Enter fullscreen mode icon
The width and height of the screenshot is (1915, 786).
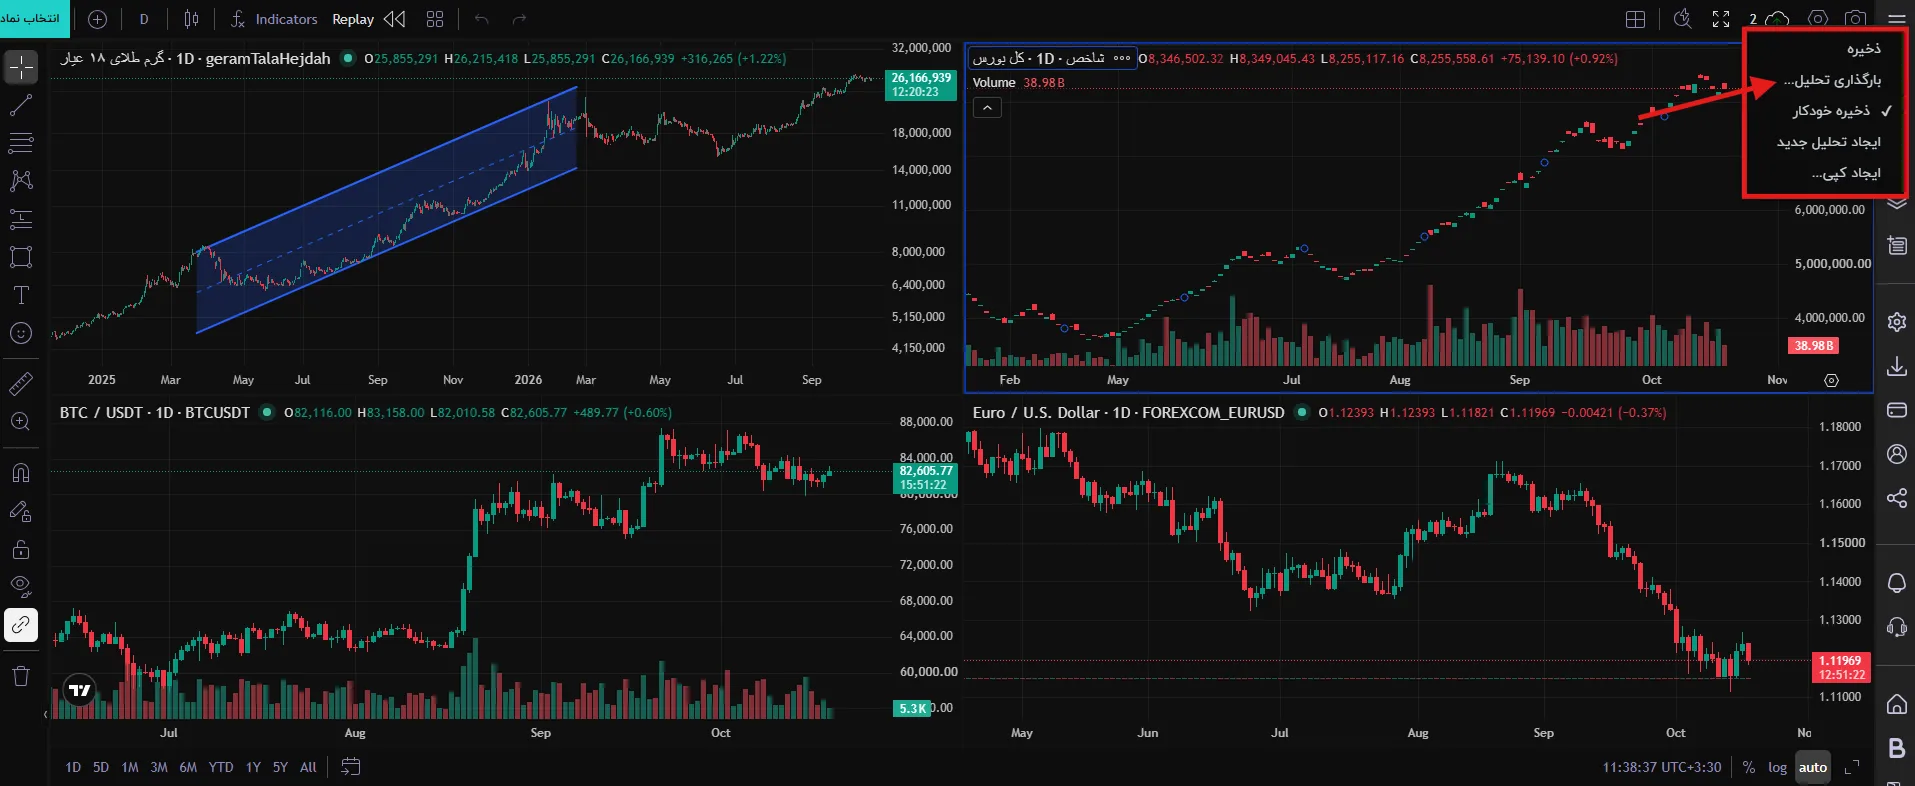tap(1721, 19)
